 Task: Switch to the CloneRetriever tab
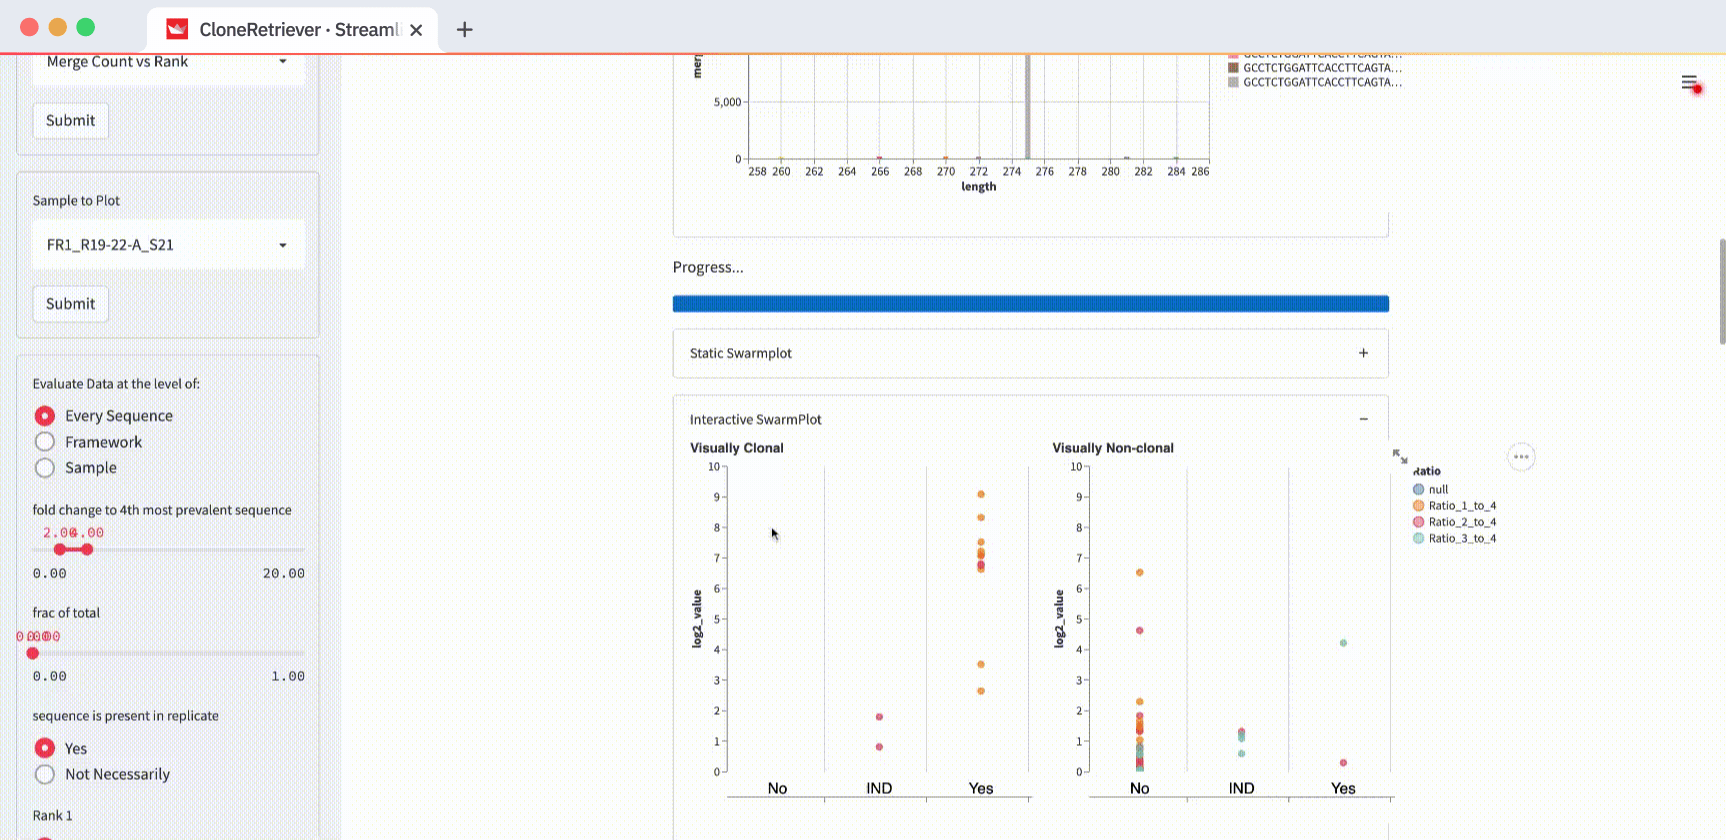pos(290,30)
